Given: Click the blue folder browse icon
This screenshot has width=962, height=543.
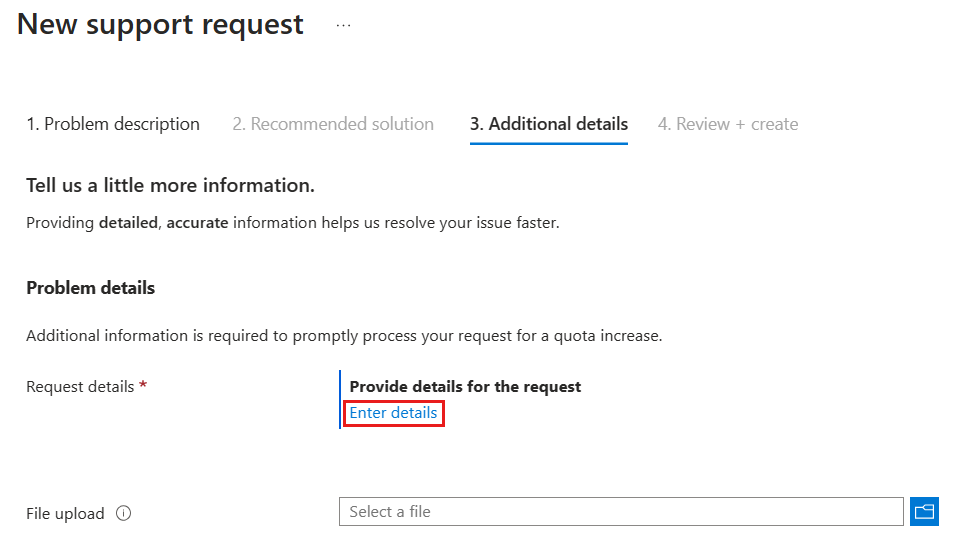Looking at the screenshot, I should pos(924,512).
